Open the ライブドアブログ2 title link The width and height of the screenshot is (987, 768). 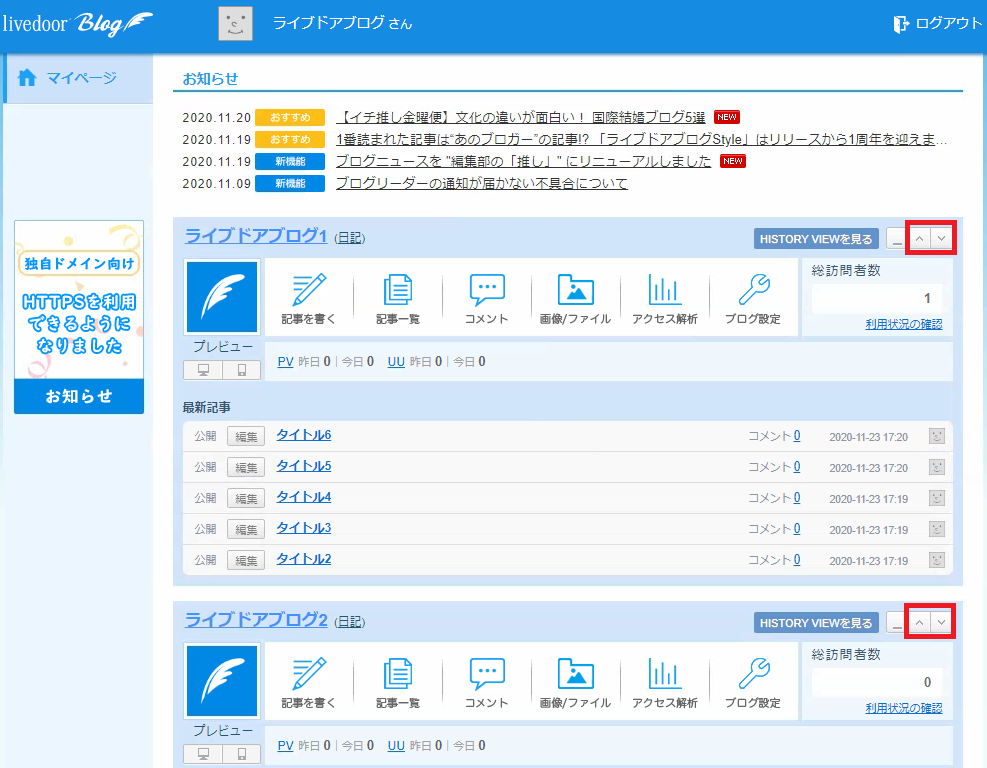(x=256, y=619)
